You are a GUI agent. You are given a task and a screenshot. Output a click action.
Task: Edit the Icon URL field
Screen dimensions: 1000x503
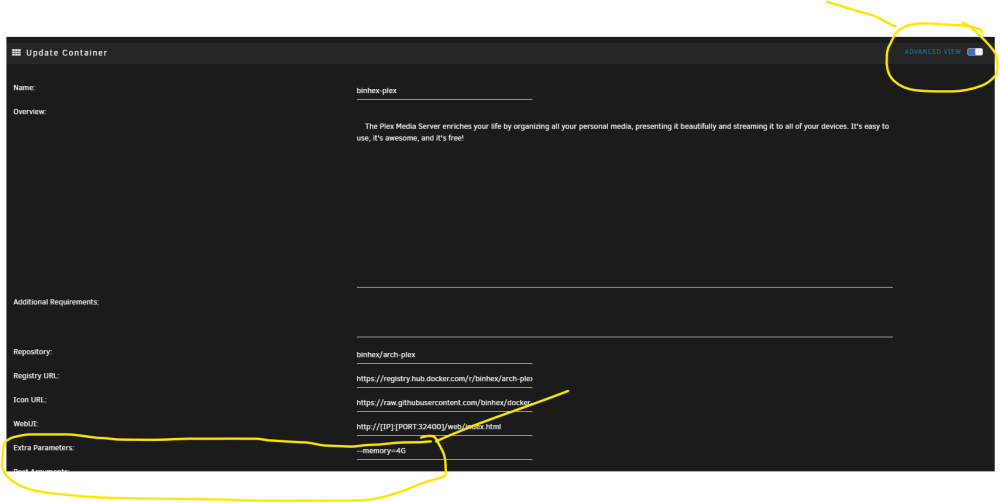point(444,403)
